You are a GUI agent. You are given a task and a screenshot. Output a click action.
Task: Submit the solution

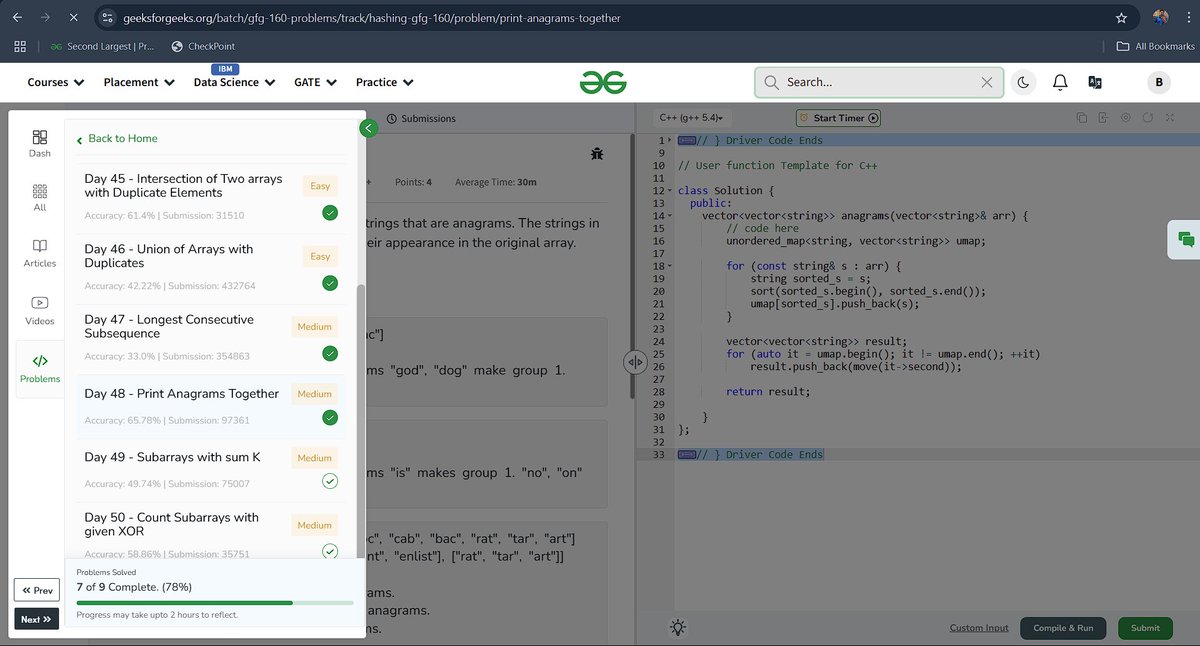click(1145, 628)
